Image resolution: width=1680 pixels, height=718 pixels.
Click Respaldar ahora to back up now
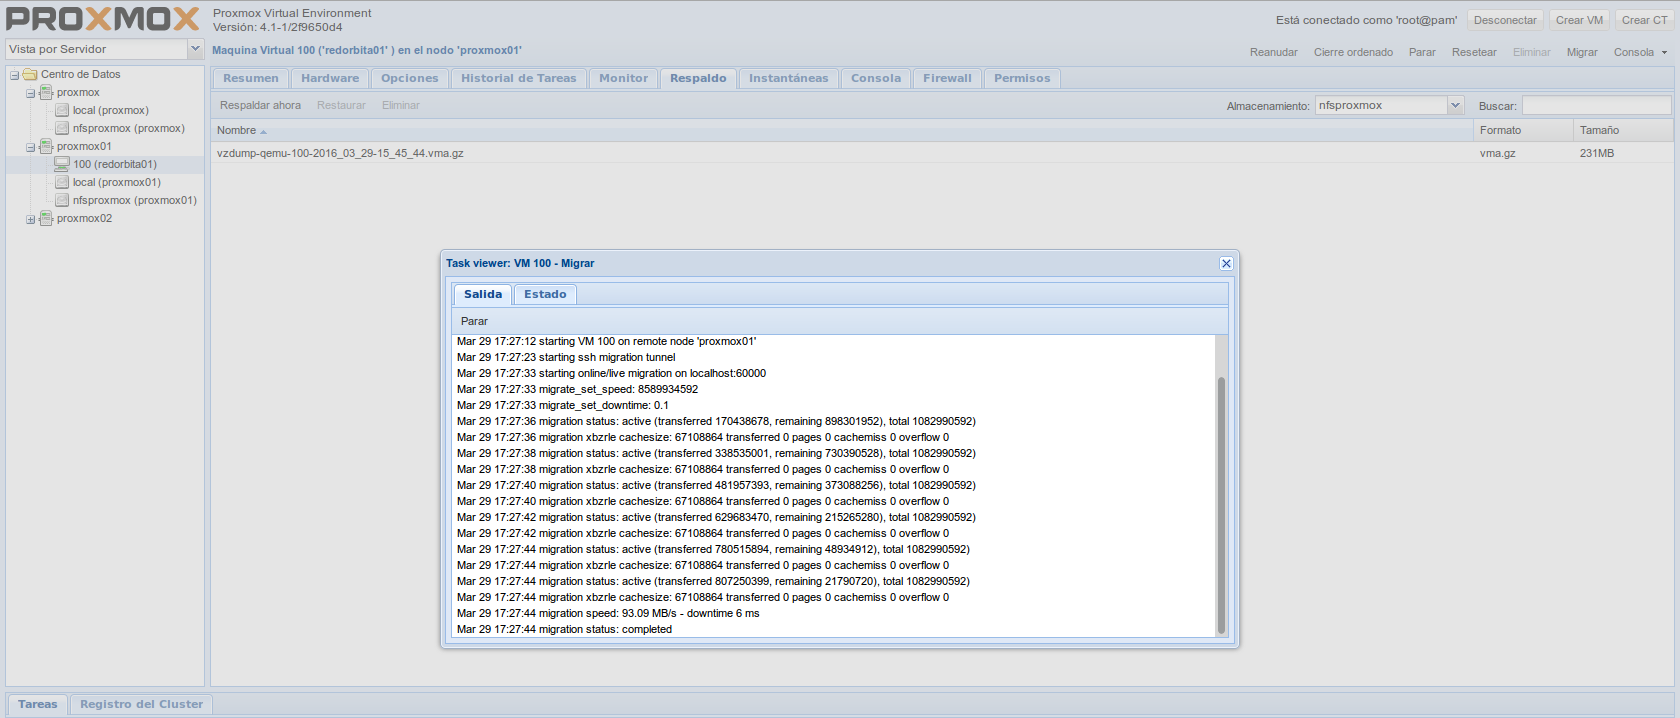(260, 105)
